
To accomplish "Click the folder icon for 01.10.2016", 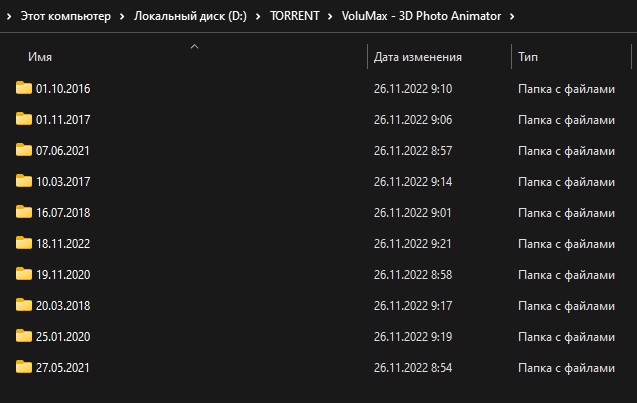I will click(24, 88).
